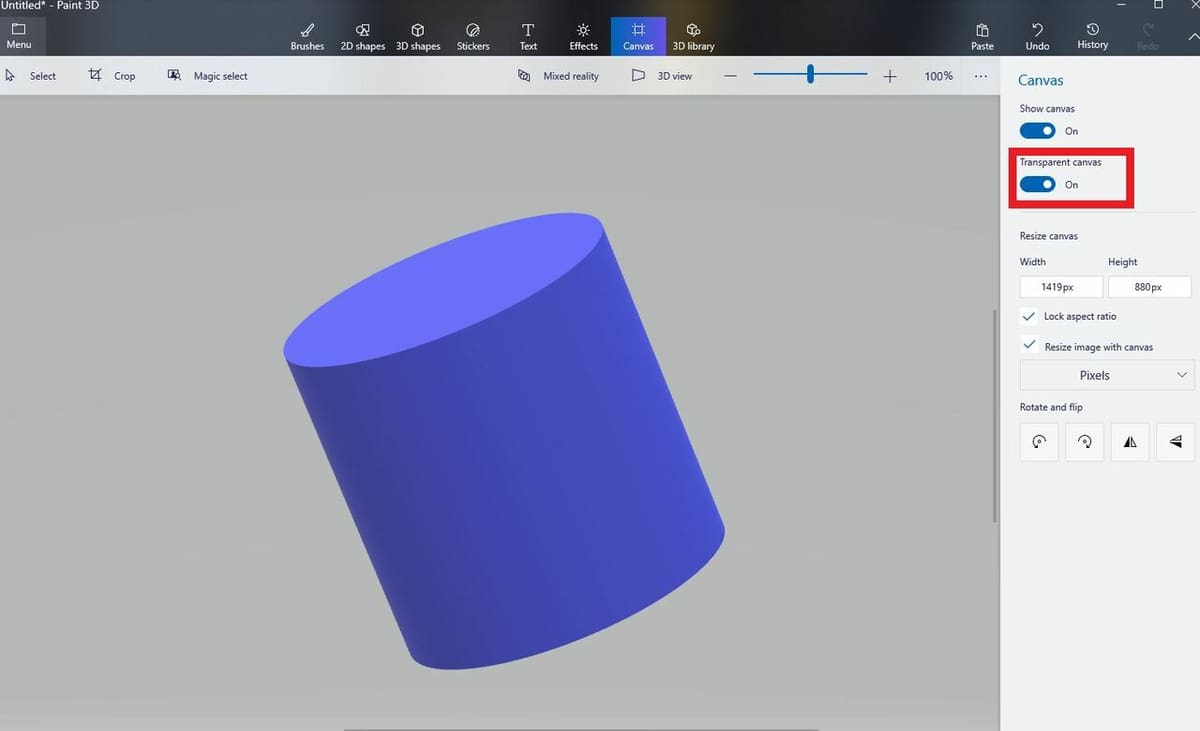Open the three-dots more options menu

click(980, 76)
